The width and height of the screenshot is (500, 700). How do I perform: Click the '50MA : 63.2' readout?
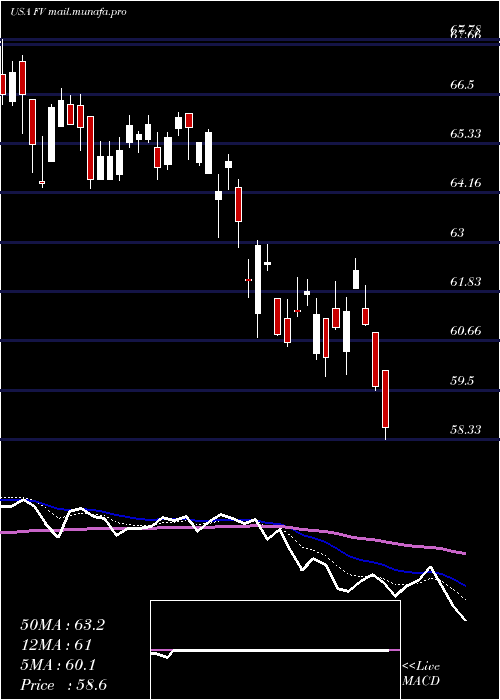62,625
